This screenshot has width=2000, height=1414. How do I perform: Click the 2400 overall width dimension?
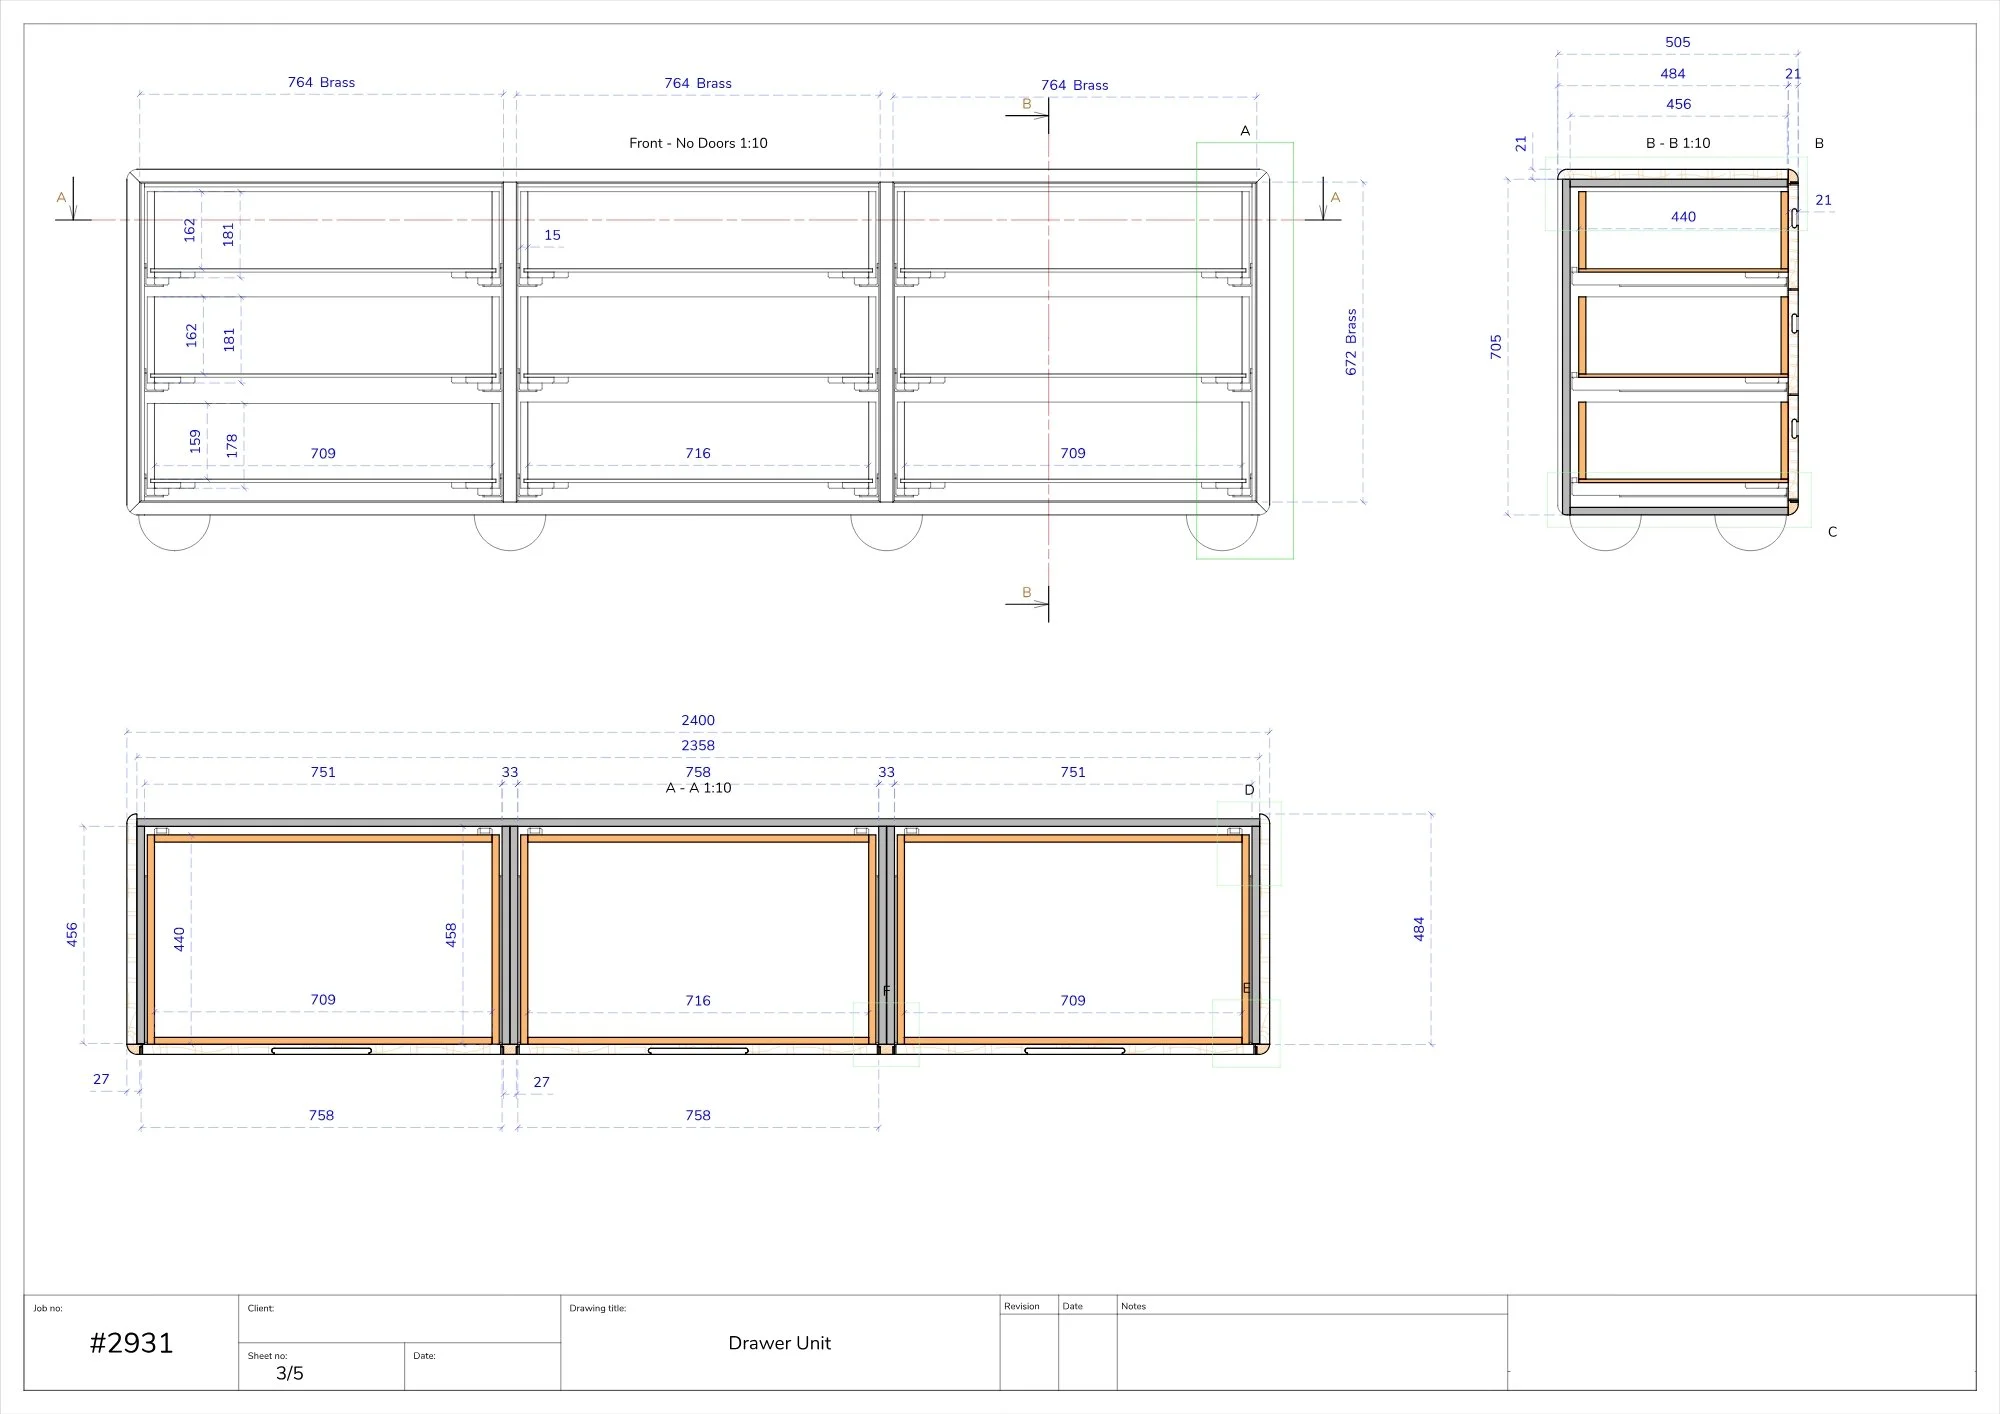pos(698,720)
